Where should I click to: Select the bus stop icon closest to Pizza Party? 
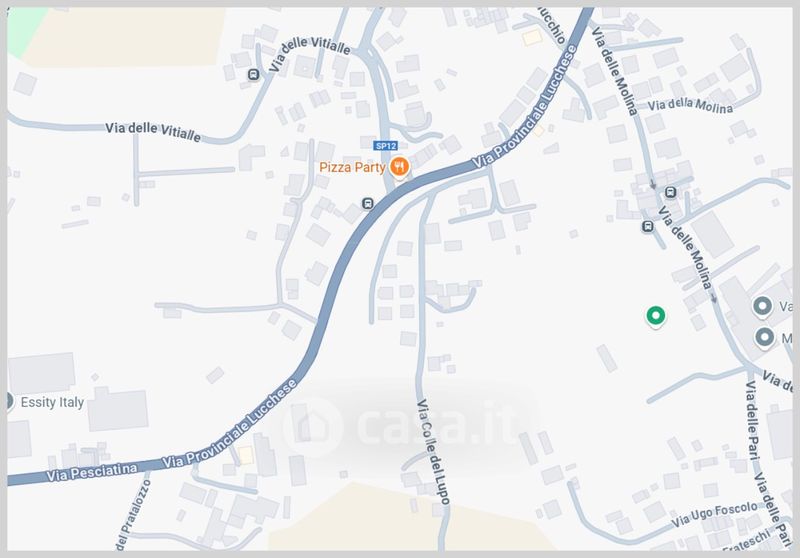point(367,204)
